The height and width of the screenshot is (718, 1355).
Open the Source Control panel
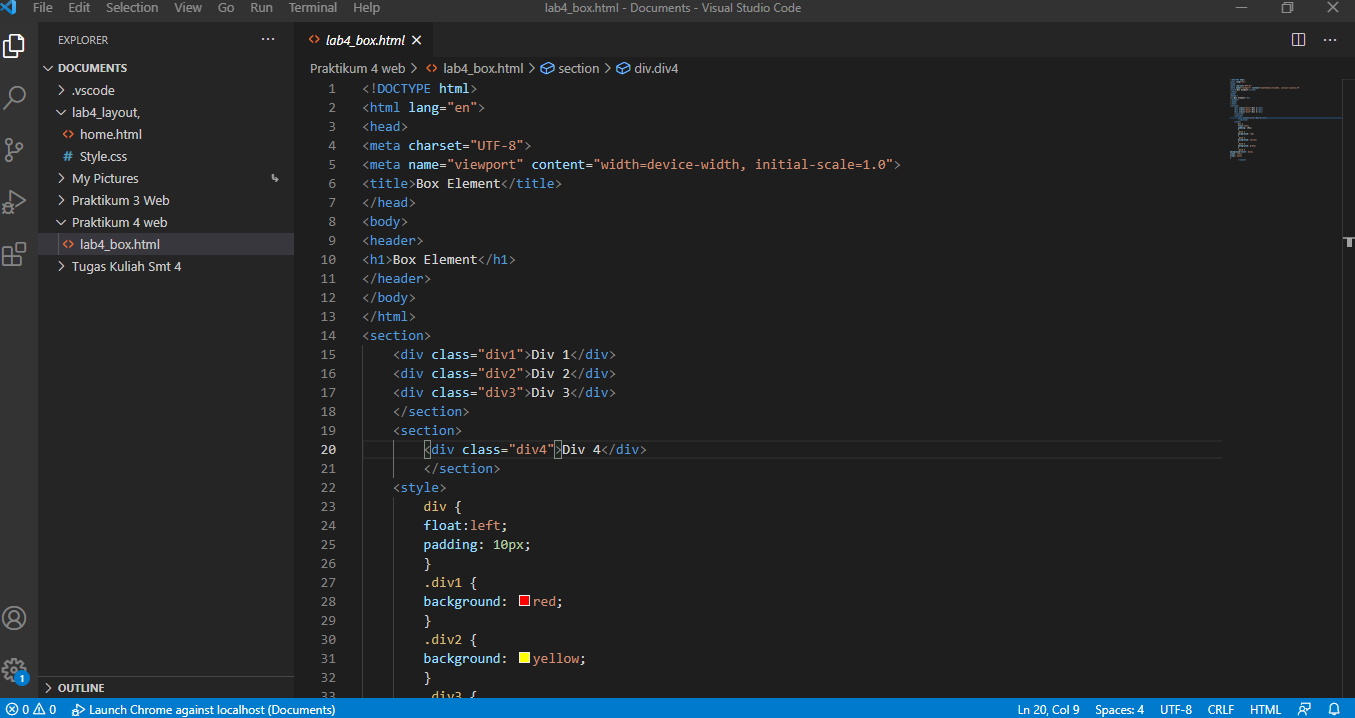point(14,149)
